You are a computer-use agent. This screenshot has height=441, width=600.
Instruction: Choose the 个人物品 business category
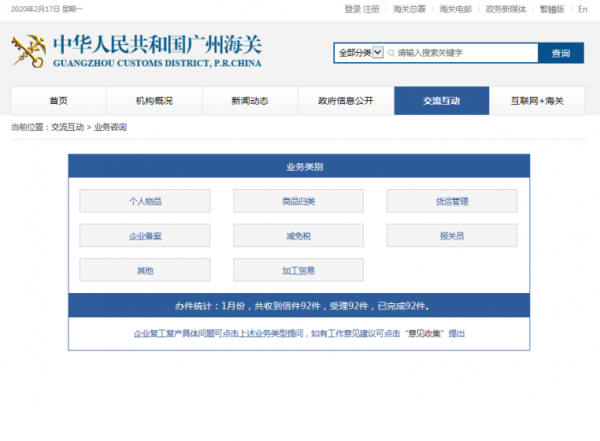(145, 201)
